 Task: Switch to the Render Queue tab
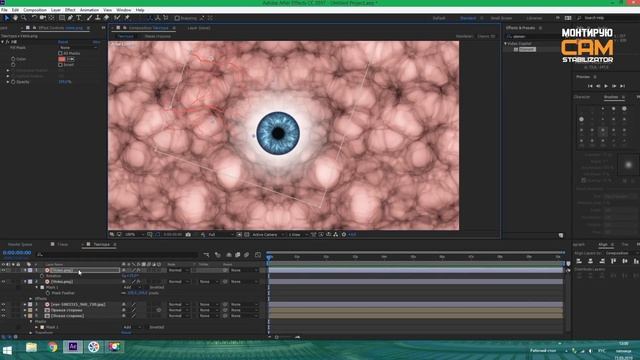20,244
